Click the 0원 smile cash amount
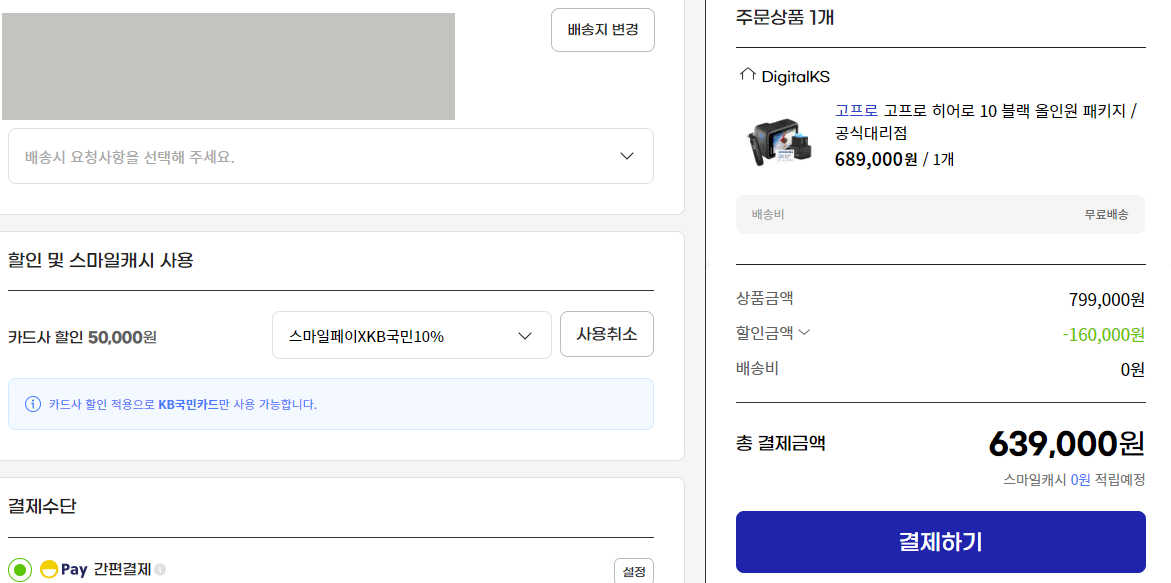 [1081, 480]
